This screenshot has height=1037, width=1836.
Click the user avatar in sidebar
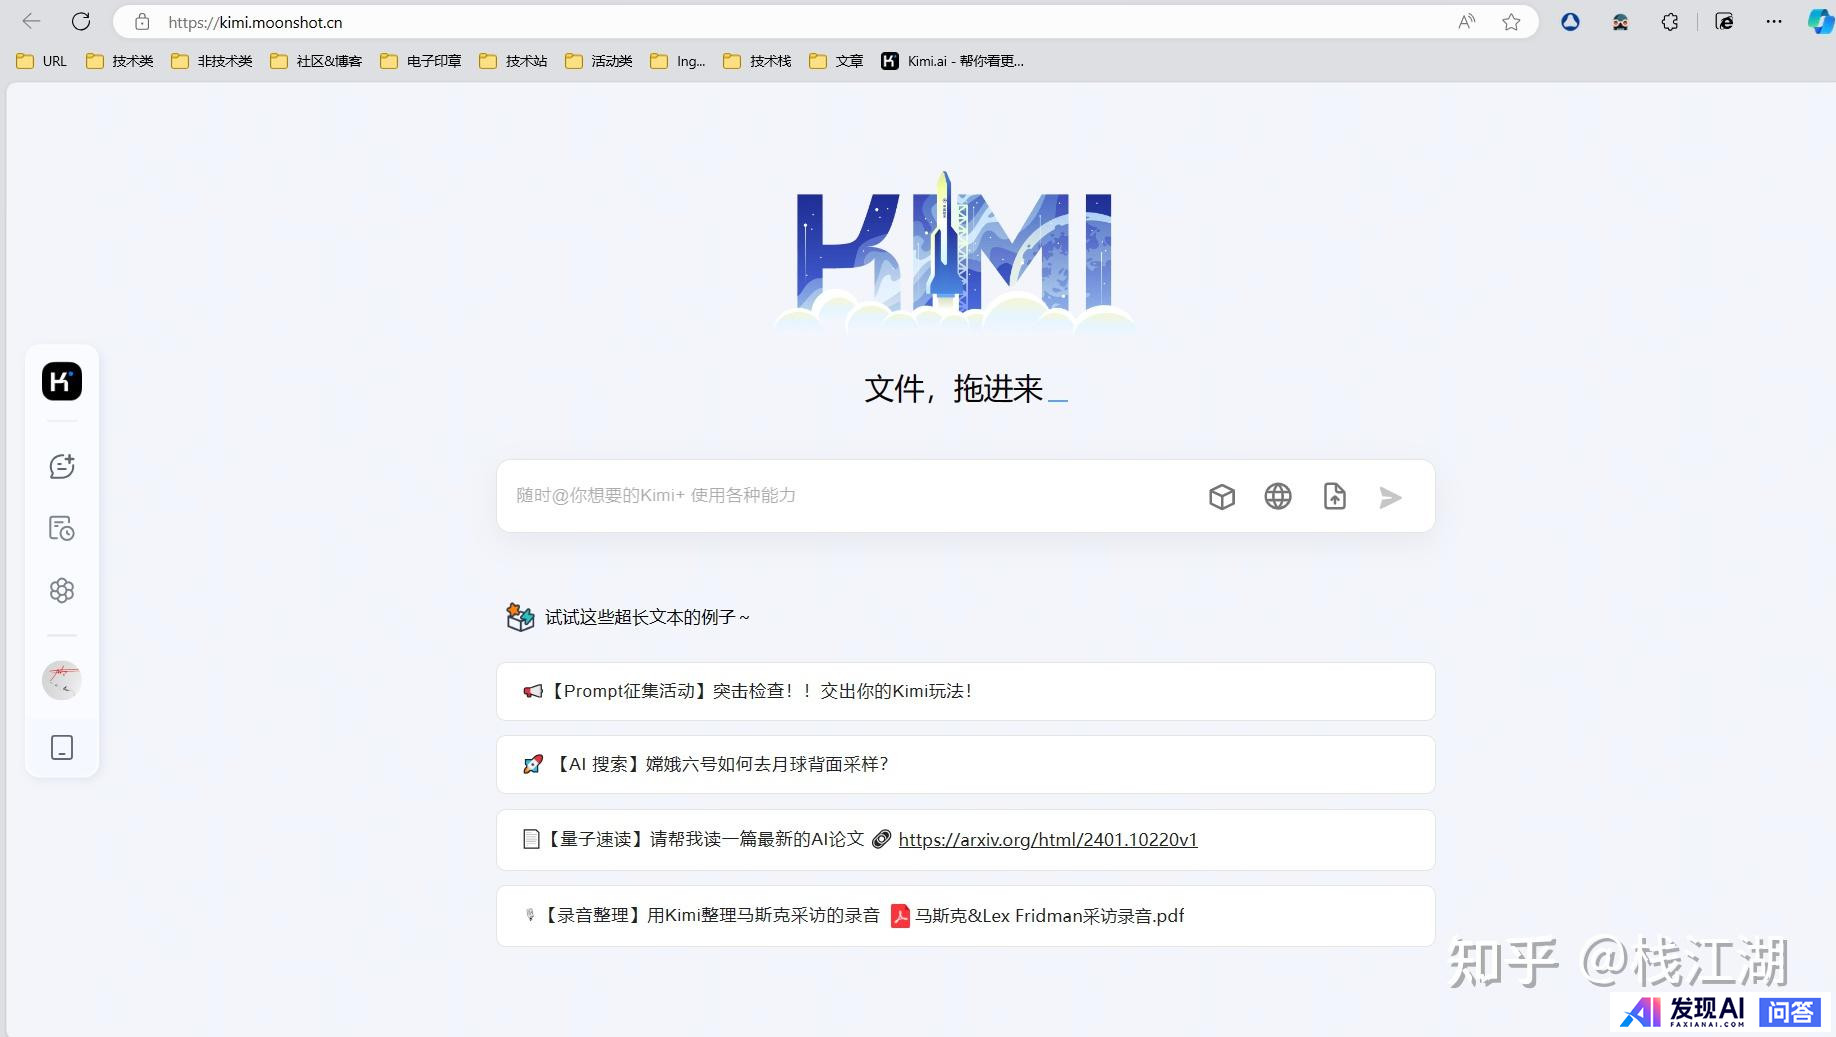point(62,680)
